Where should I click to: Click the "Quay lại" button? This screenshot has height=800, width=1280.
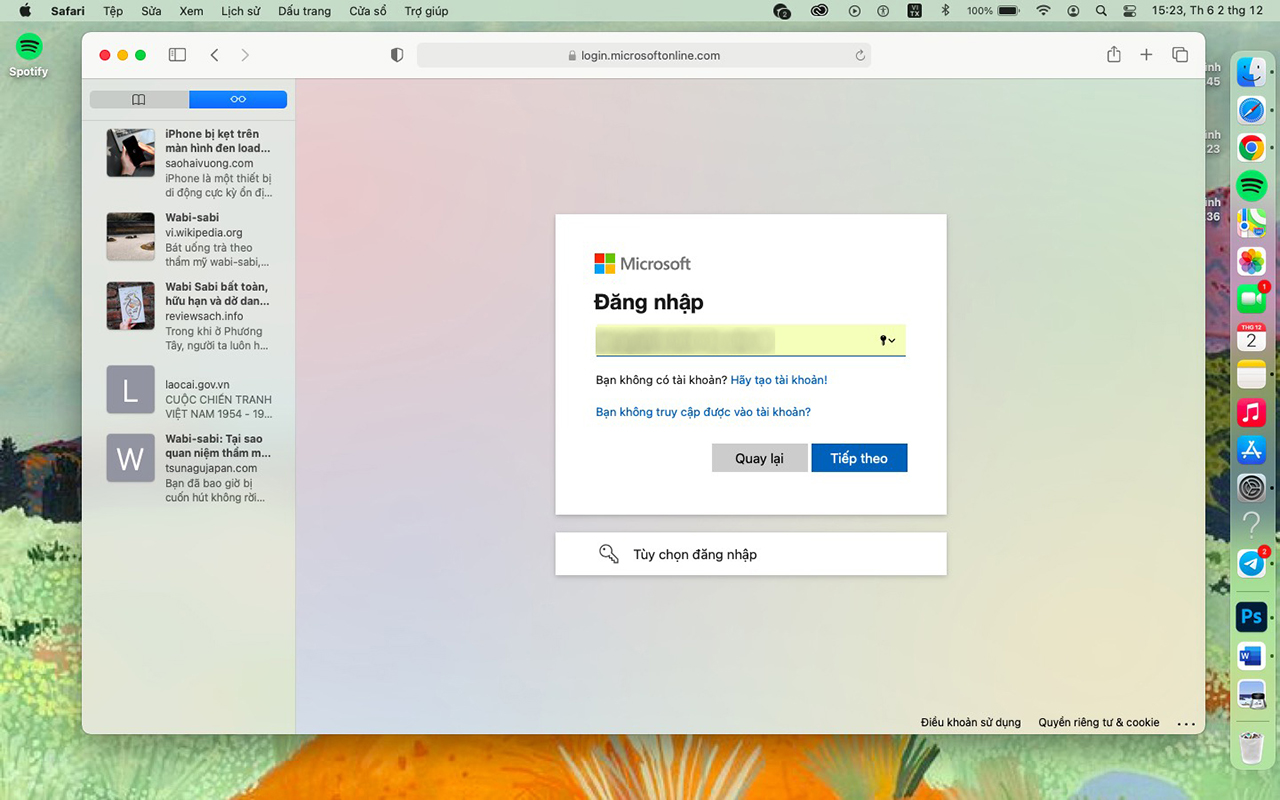click(759, 458)
